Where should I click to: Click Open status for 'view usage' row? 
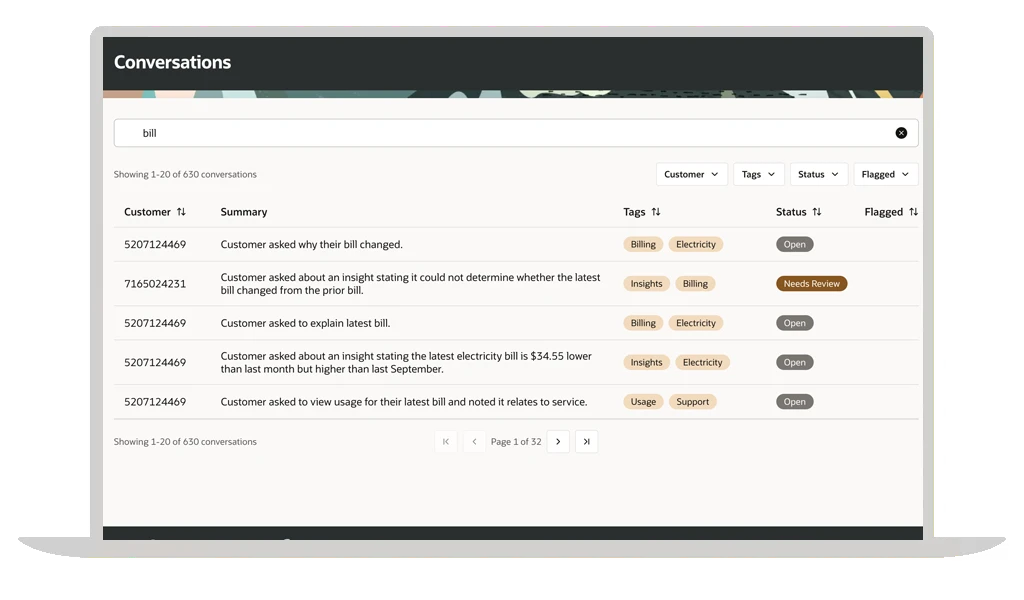pyautogui.click(x=794, y=402)
